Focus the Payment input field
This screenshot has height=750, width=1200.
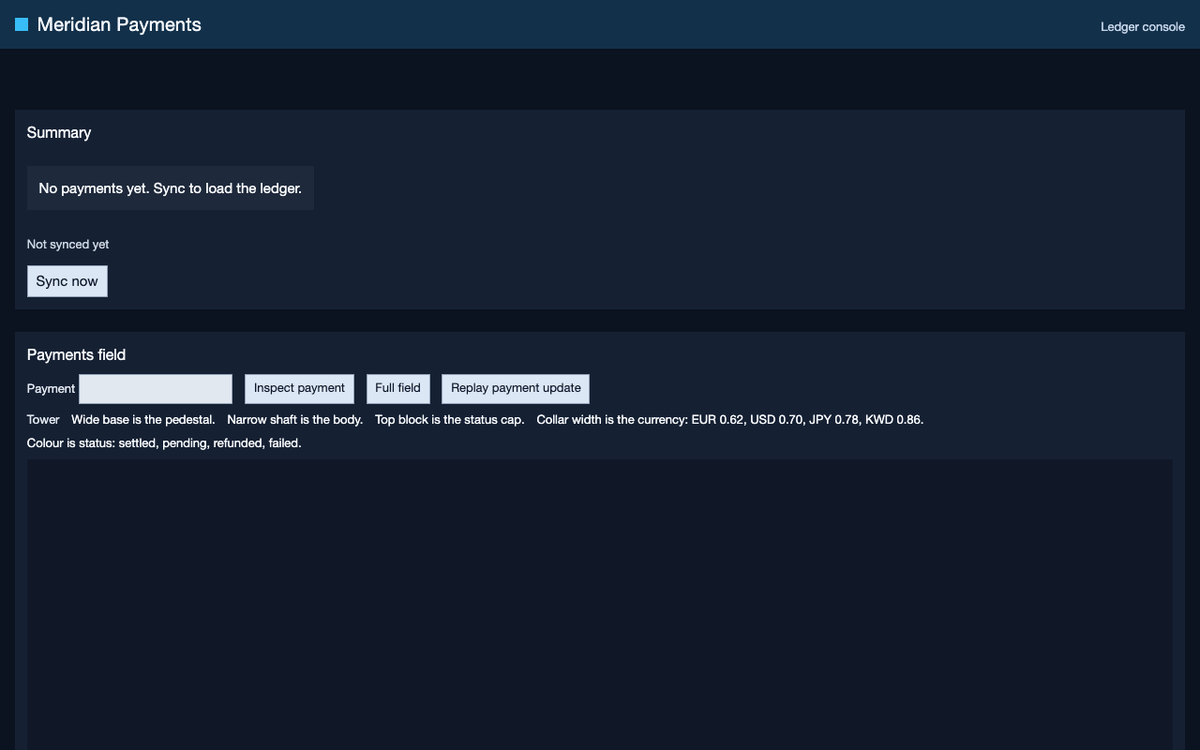coord(156,389)
